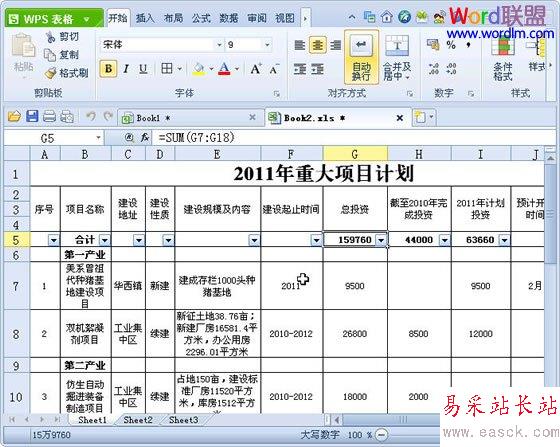Viewport: 560px width, 447px height.
Task: Click the Redo arrow icon
Action: [108, 116]
